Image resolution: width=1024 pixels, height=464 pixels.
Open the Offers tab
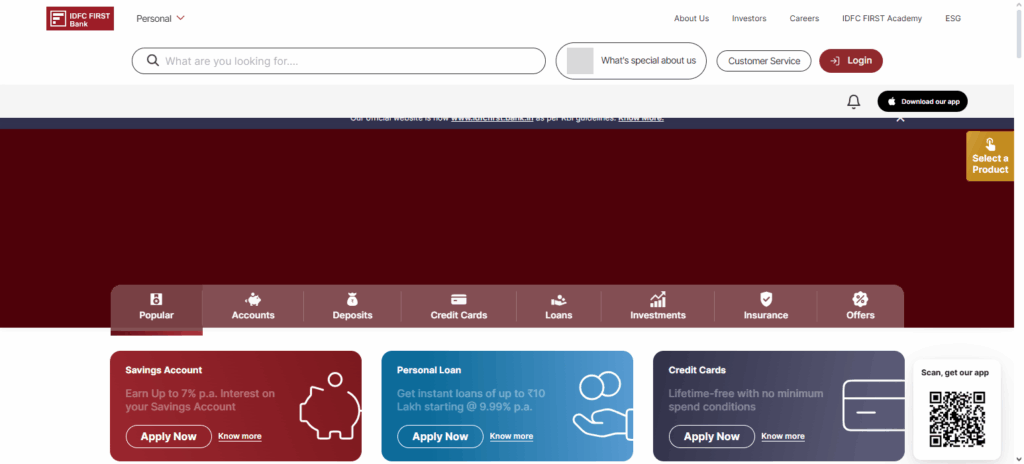[x=859, y=306]
